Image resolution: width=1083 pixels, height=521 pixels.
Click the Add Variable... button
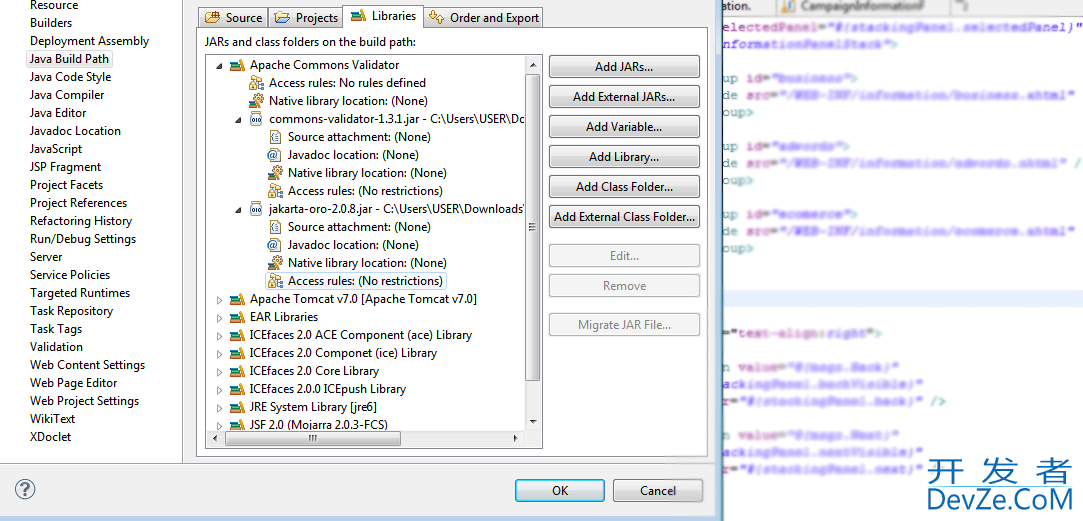(624, 126)
